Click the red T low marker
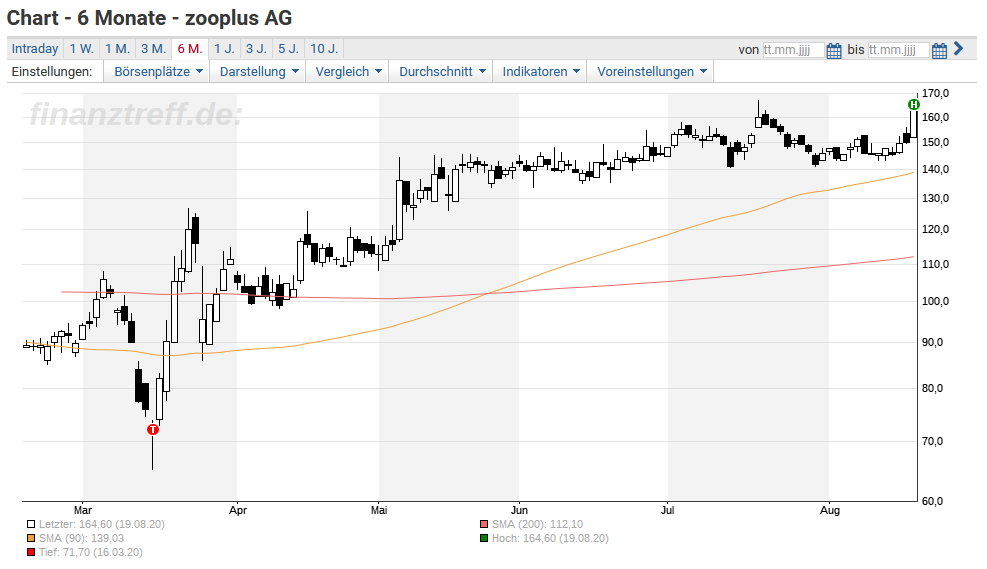This screenshot has width=987, height=569. pyautogui.click(x=153, y=429)
